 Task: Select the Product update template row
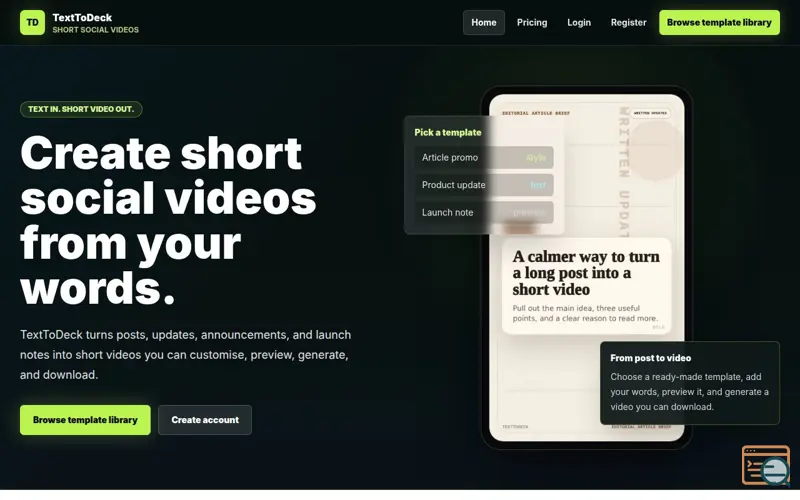coord(484,185)
